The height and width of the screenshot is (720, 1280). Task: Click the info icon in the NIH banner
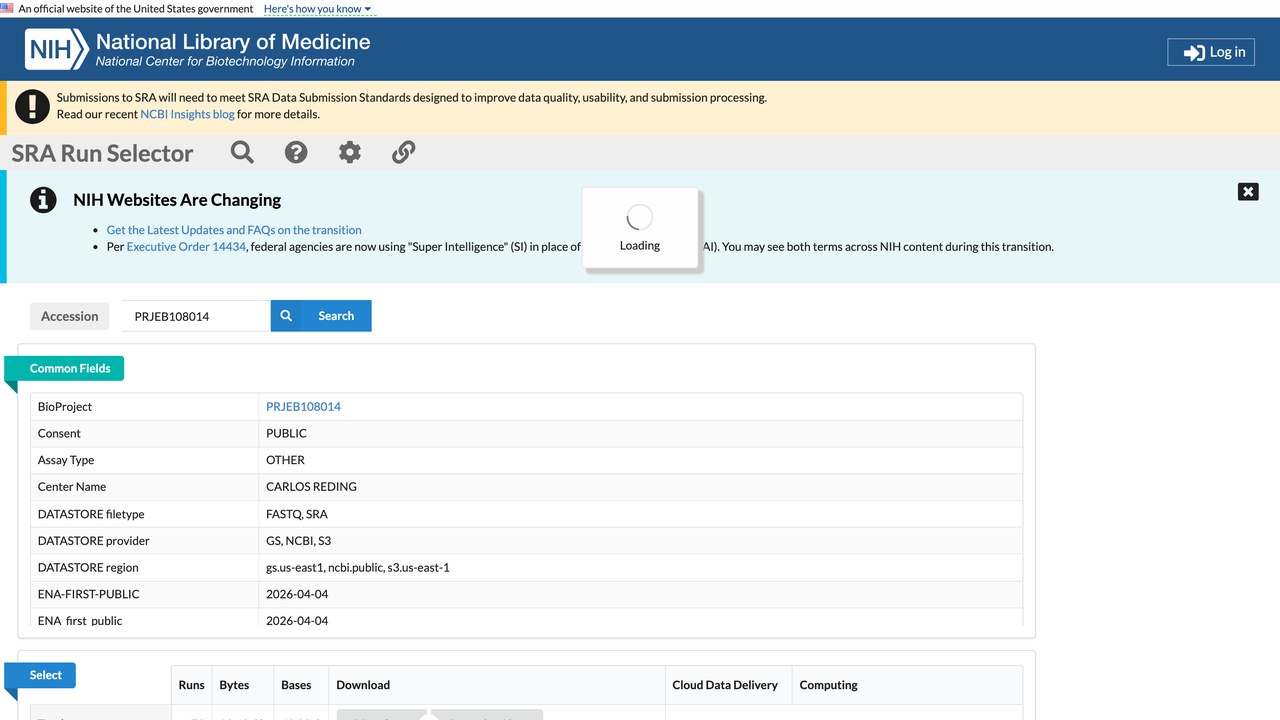click(43, 200)
